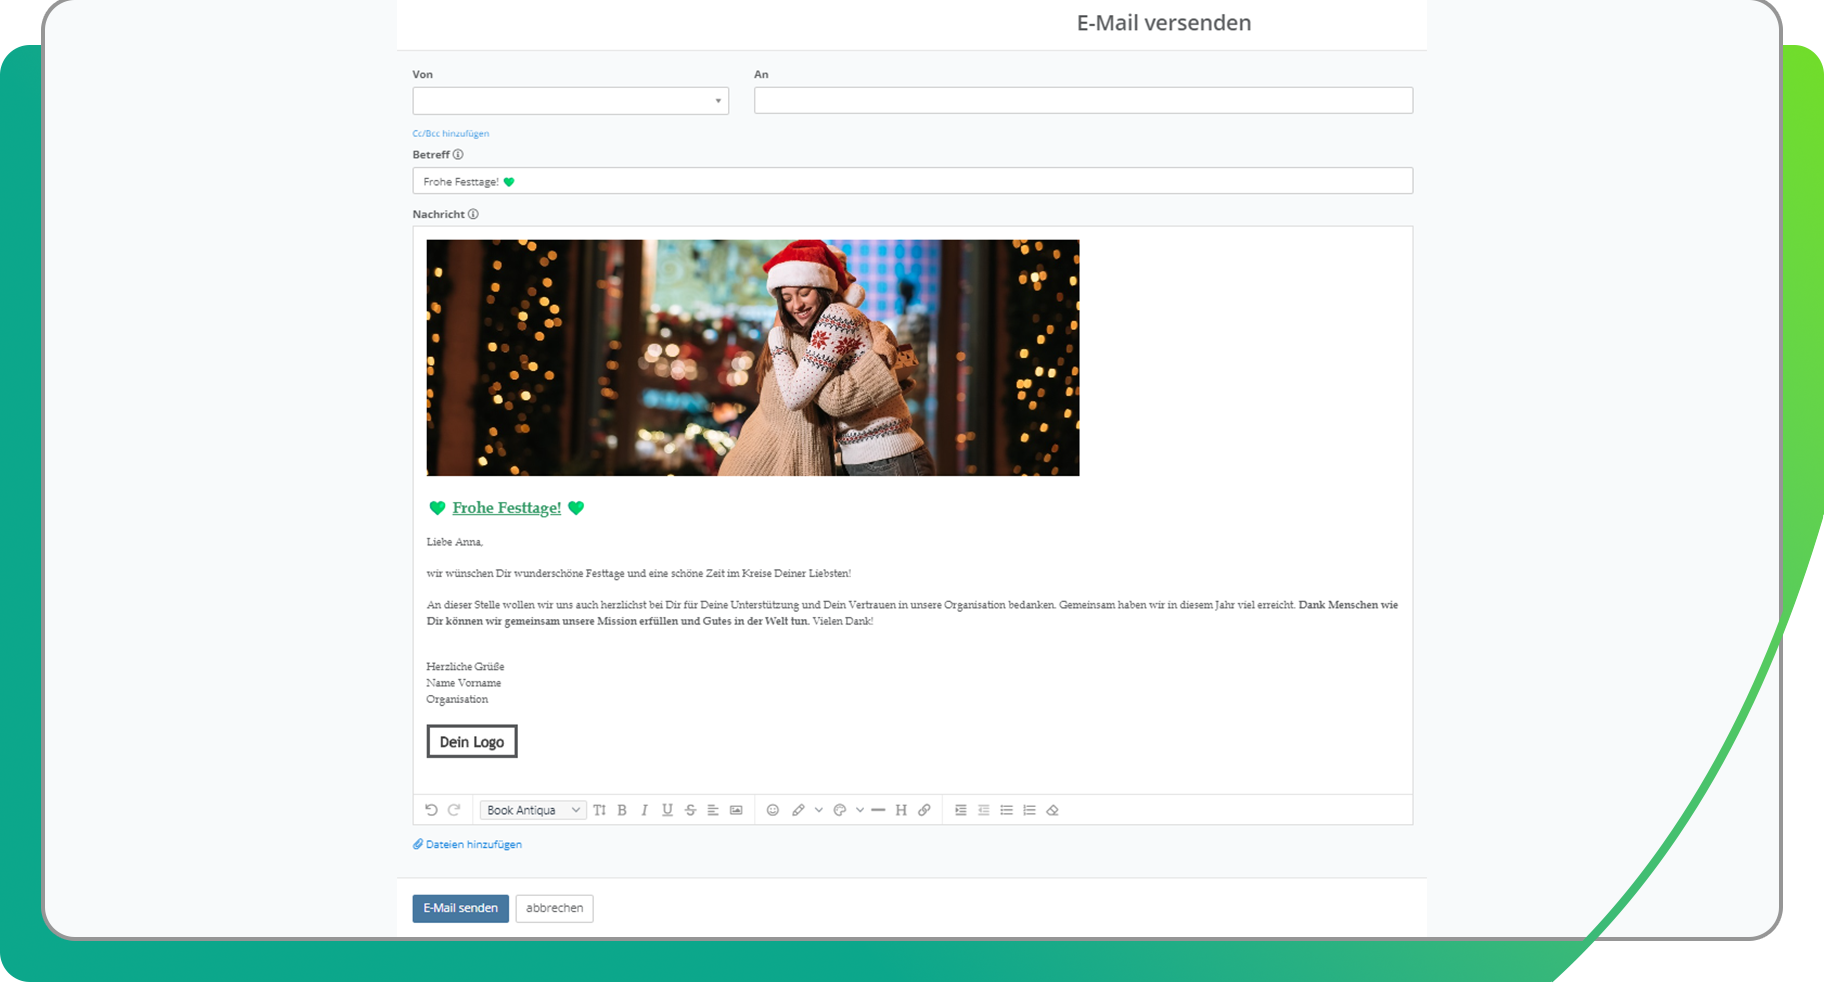This screenshot has height=983, width=1824.
Task: Click the E-Mail senden button
Action: pyautogui.click(x=460, y=908)
